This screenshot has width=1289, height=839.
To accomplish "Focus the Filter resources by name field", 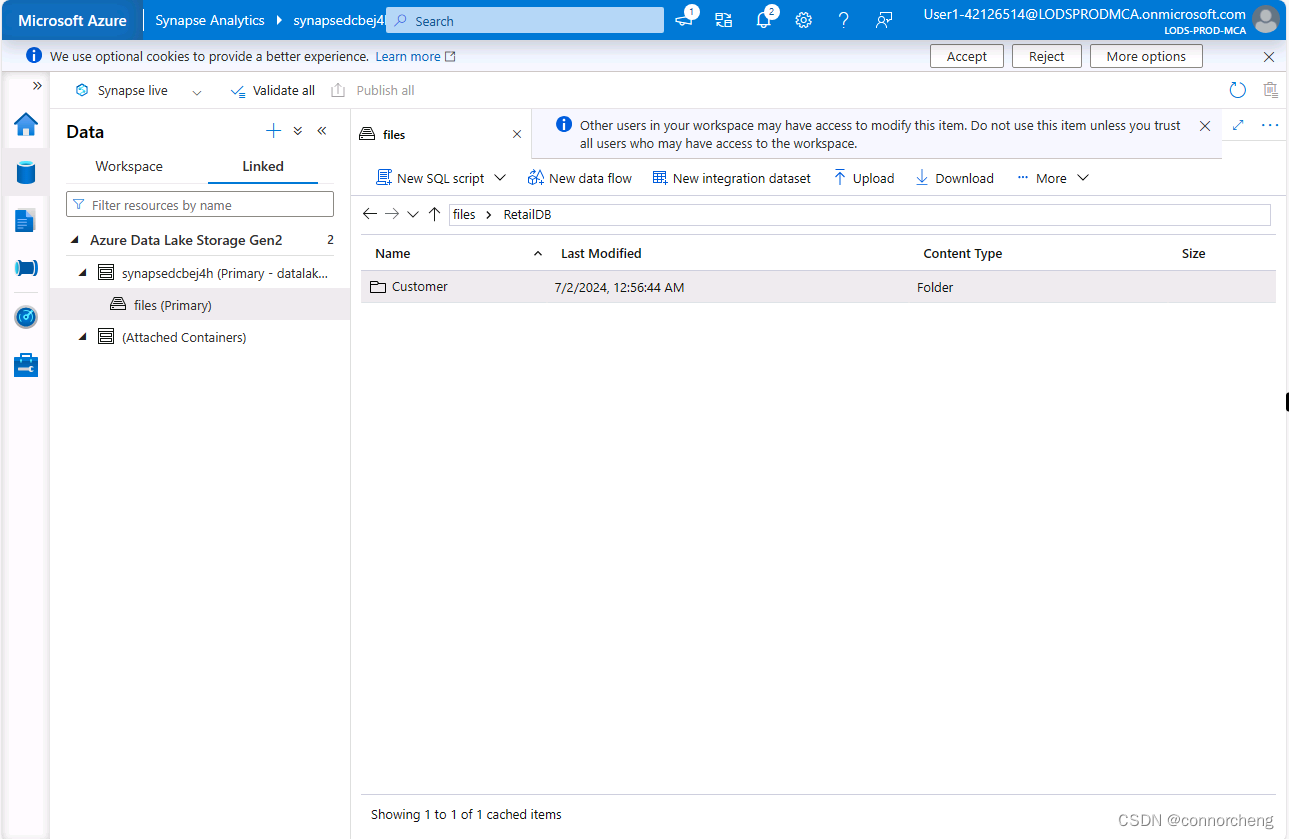I will (200, 205).
